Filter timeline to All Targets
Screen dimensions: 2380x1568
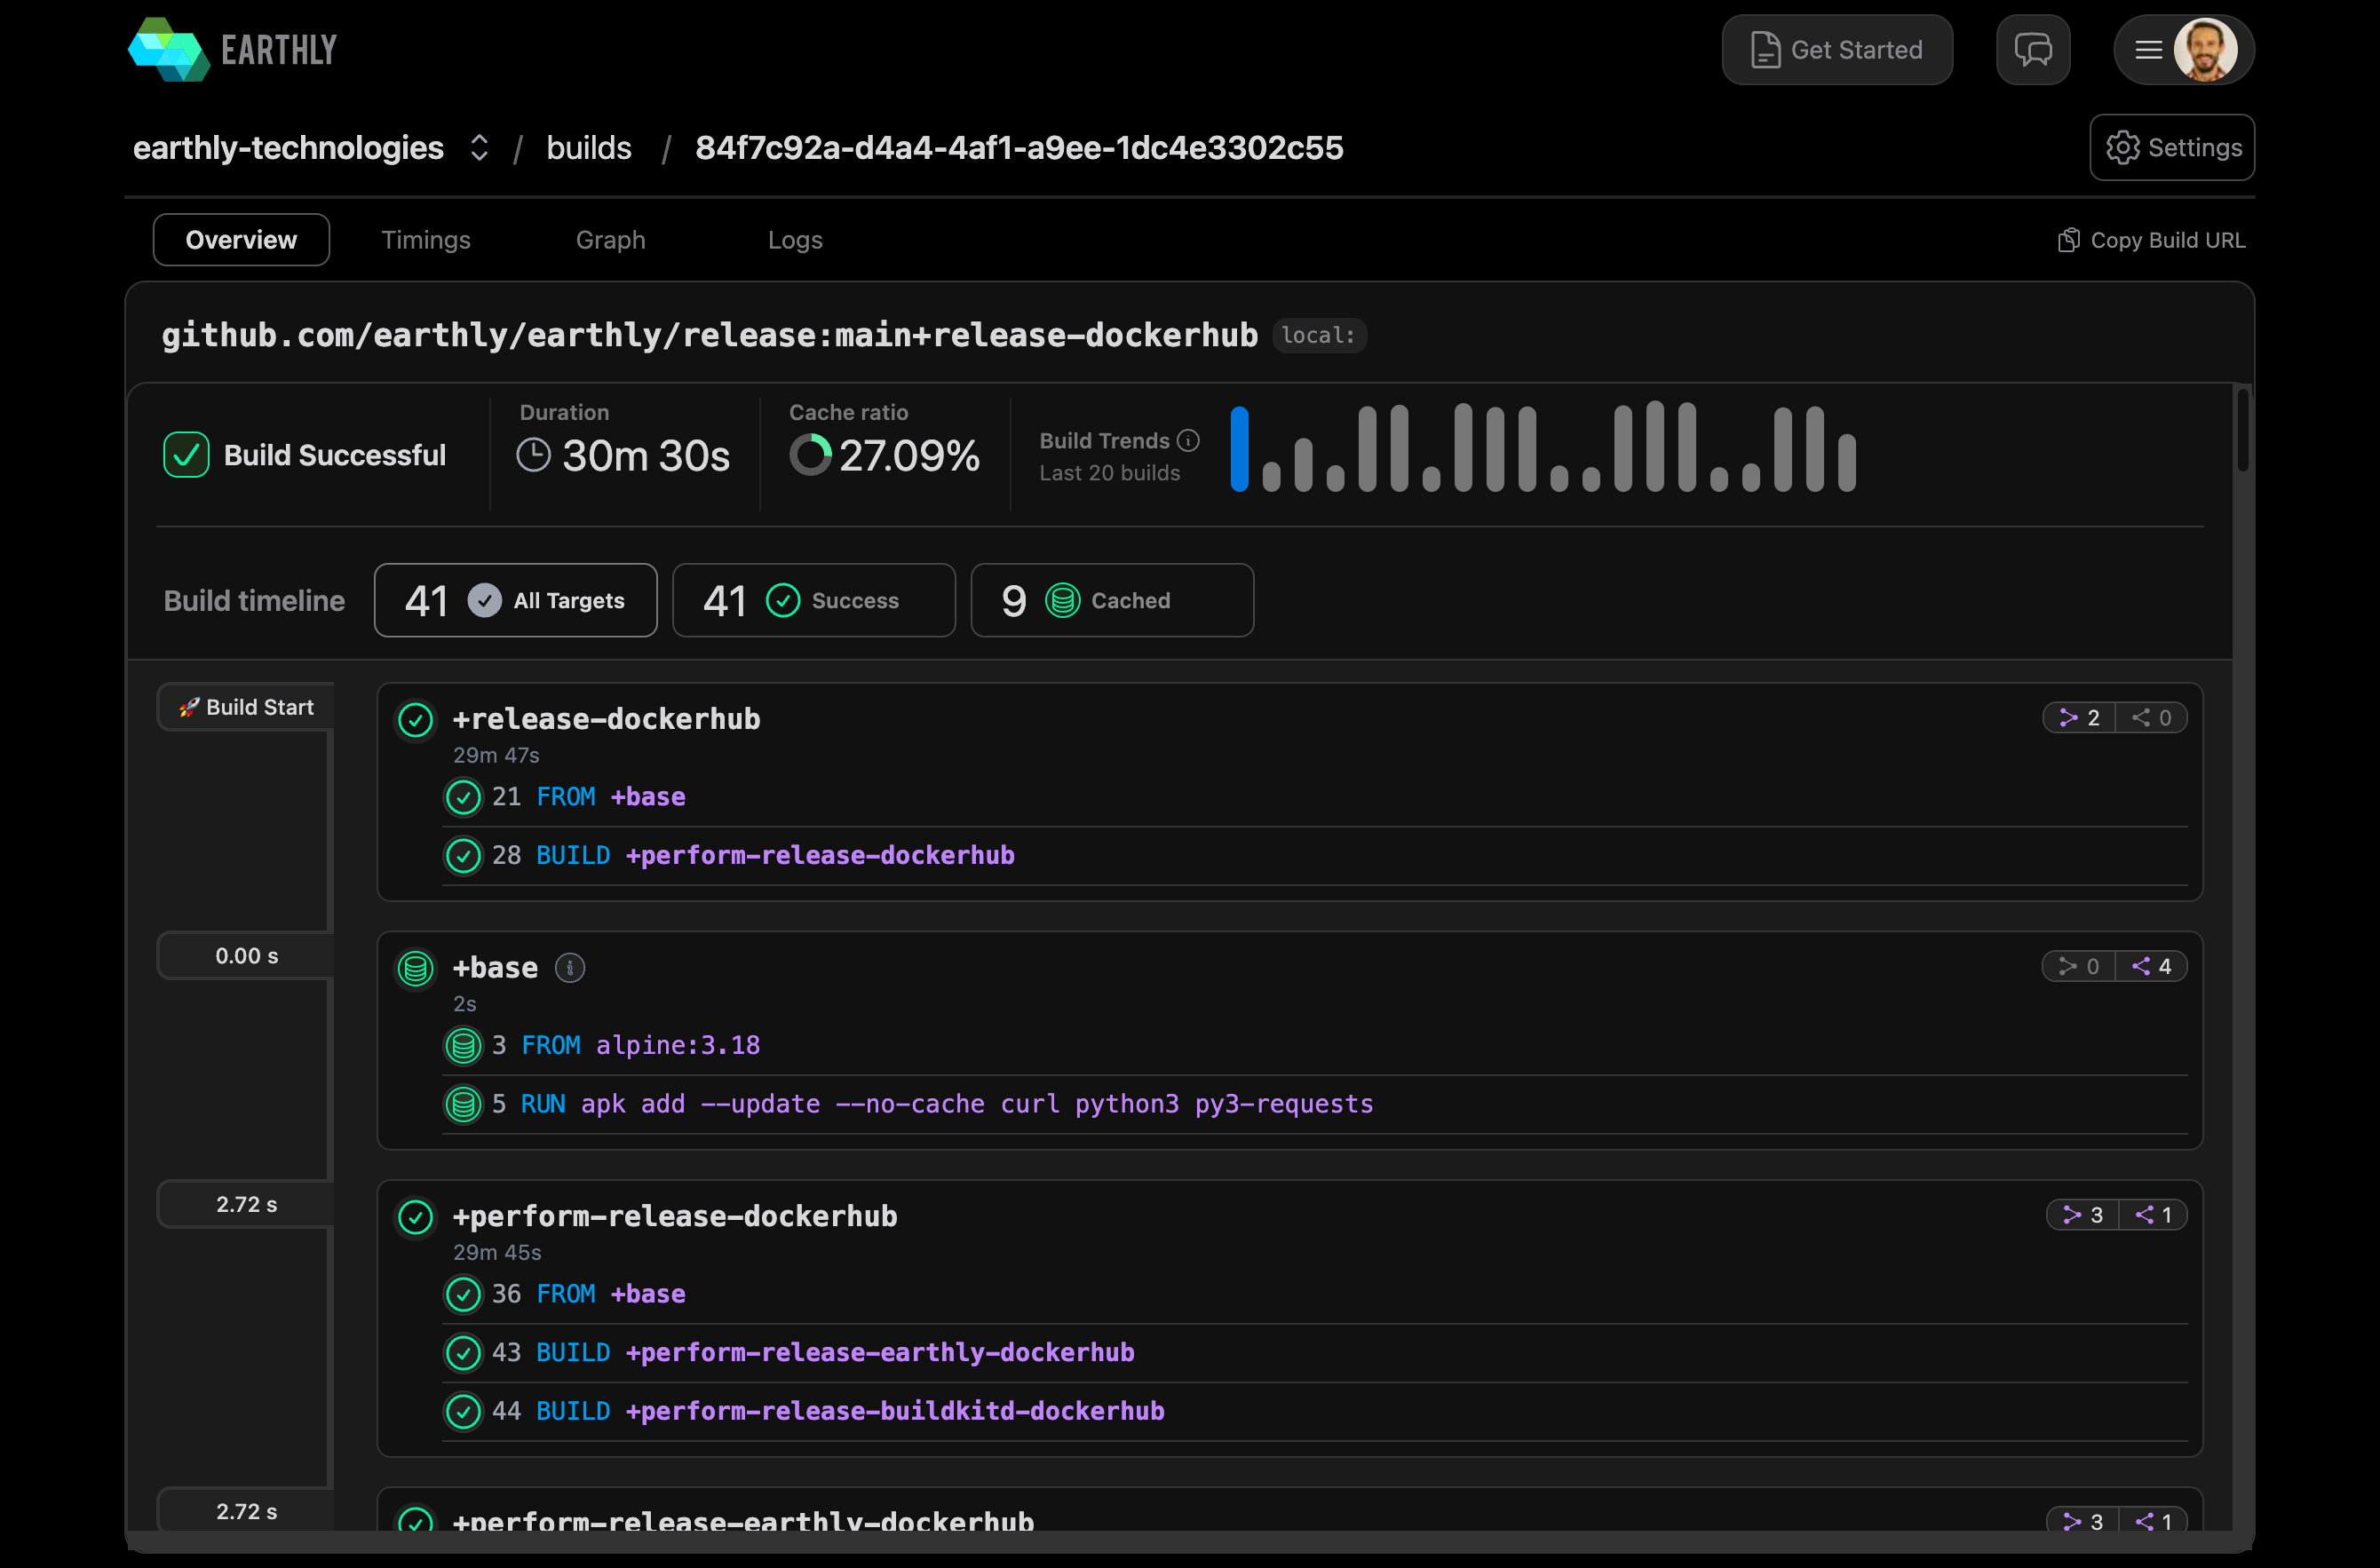point(515,600)
